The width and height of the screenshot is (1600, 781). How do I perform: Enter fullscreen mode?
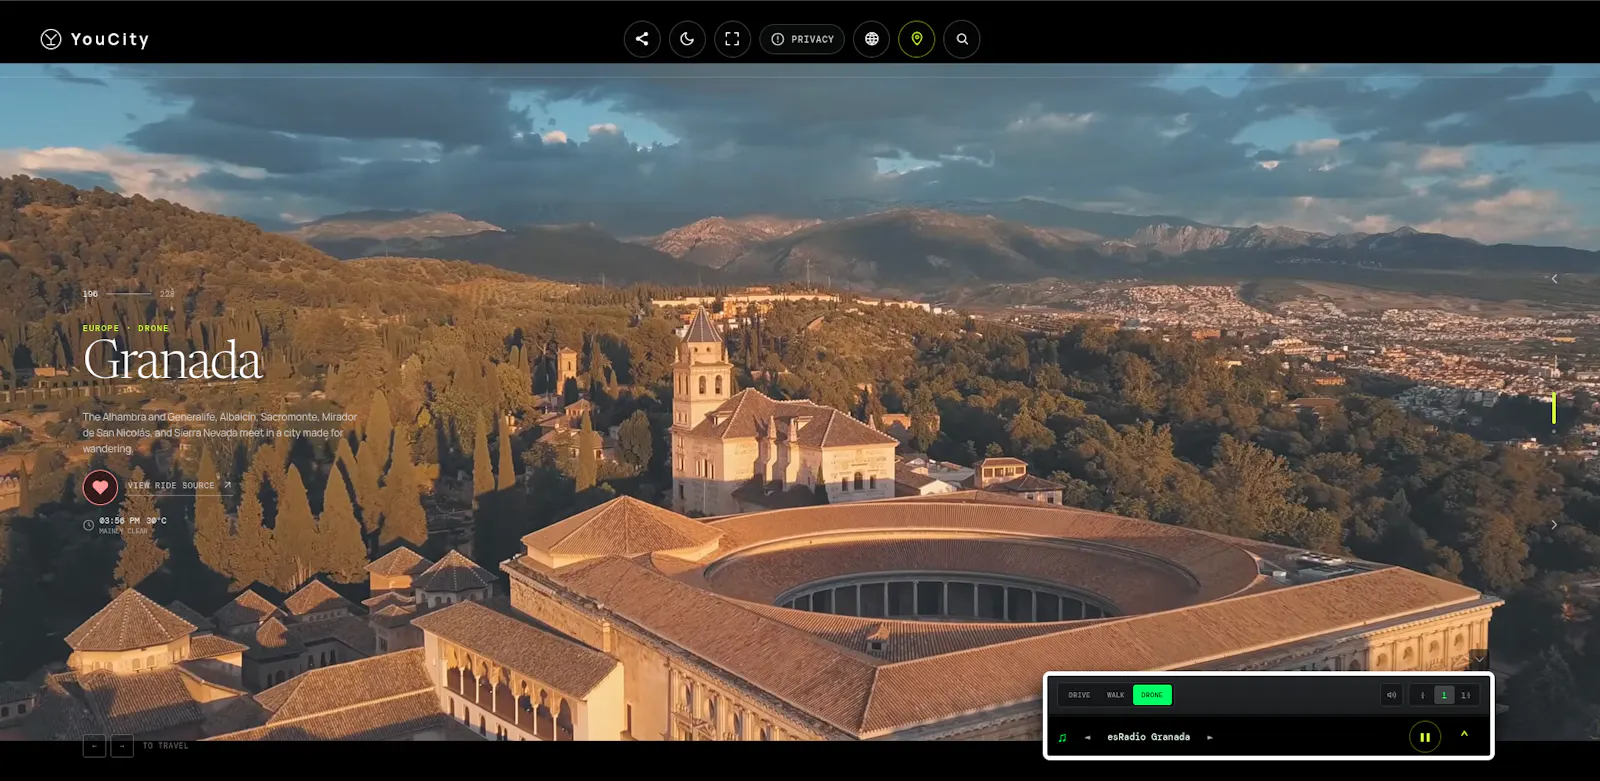click(x=732, y=39)
